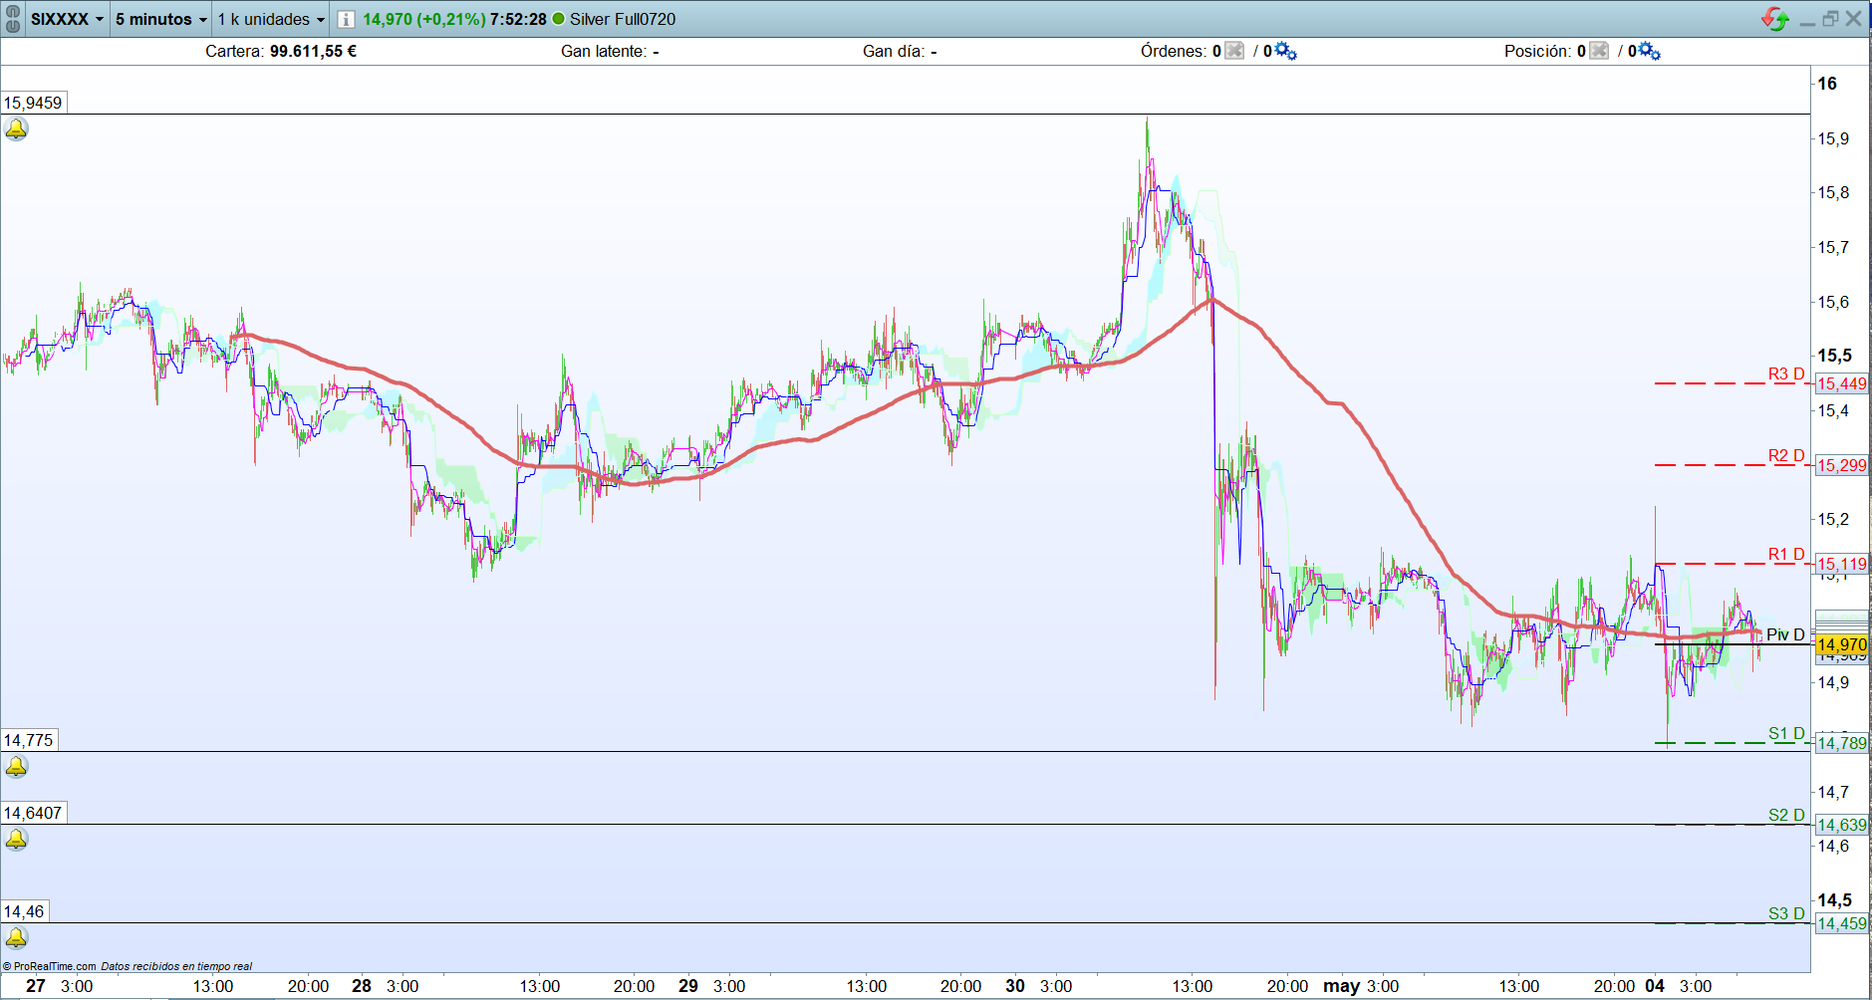The width and height of the screenshot is (1872, 1000).
Task: Click the Silver Full0720 instrument name
Action: [x=623, y=19]
